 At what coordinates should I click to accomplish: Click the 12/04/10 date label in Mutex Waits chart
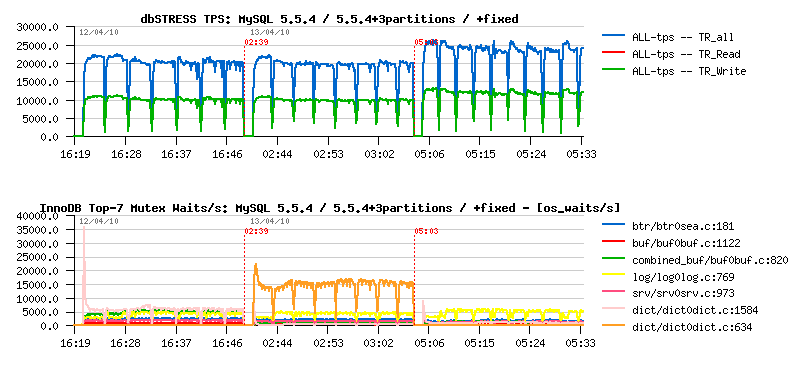click(x=99, y=221)
